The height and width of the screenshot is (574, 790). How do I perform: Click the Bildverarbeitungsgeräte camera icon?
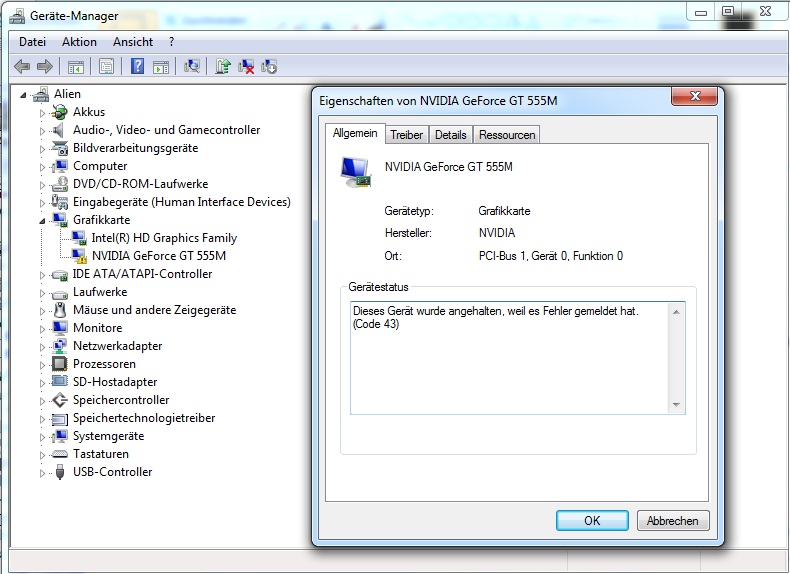(59, 148)
